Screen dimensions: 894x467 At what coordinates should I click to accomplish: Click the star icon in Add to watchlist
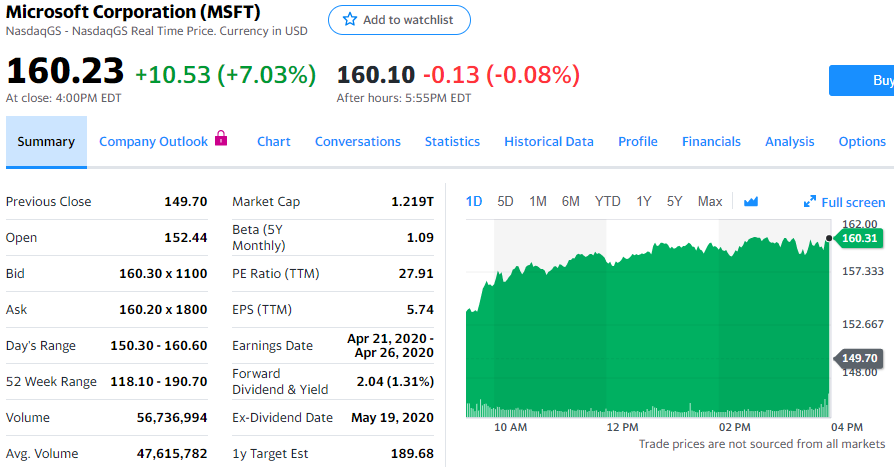[349, 20]
